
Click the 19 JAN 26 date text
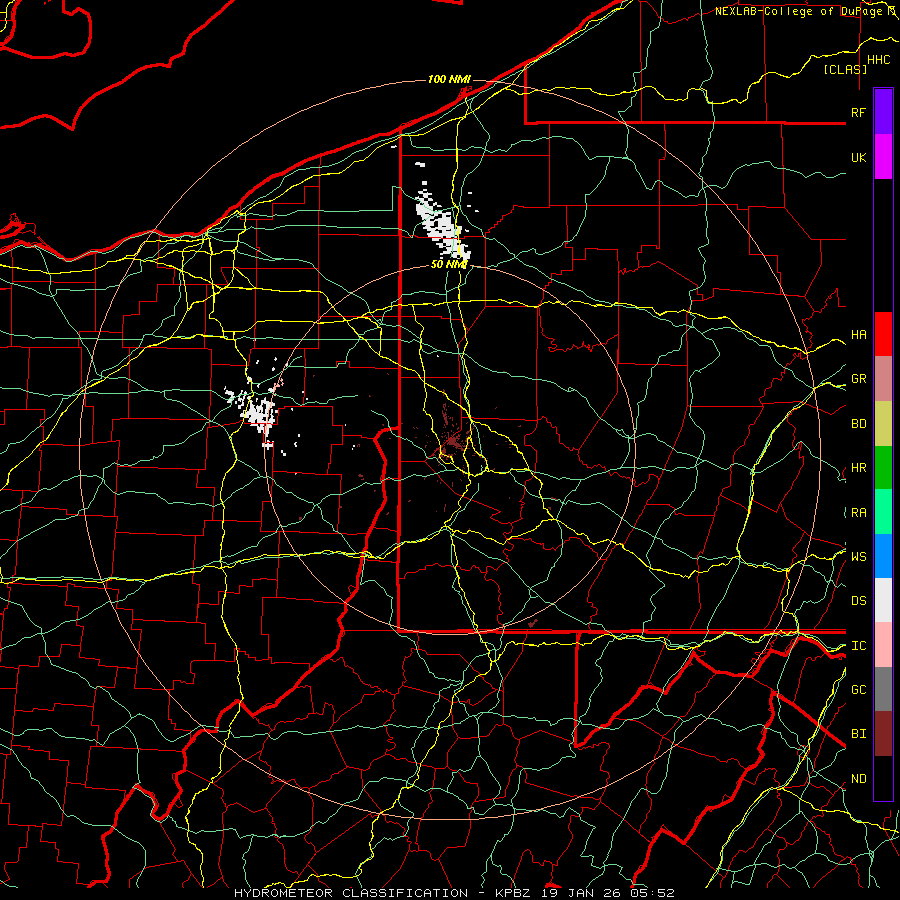[x=583, y=893]
